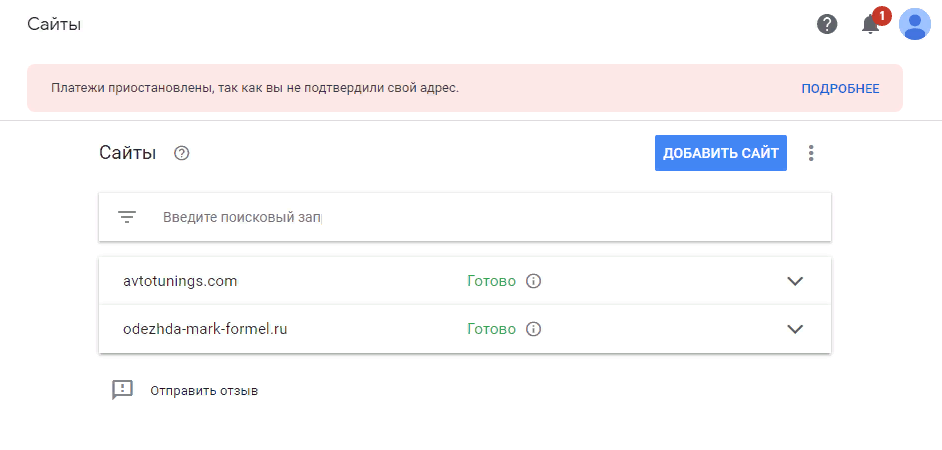The height and width of the screenshot is (450, 942).
Task: Click Готово status of odezhda-mark-formel.ru
Action: coord(491,329)
